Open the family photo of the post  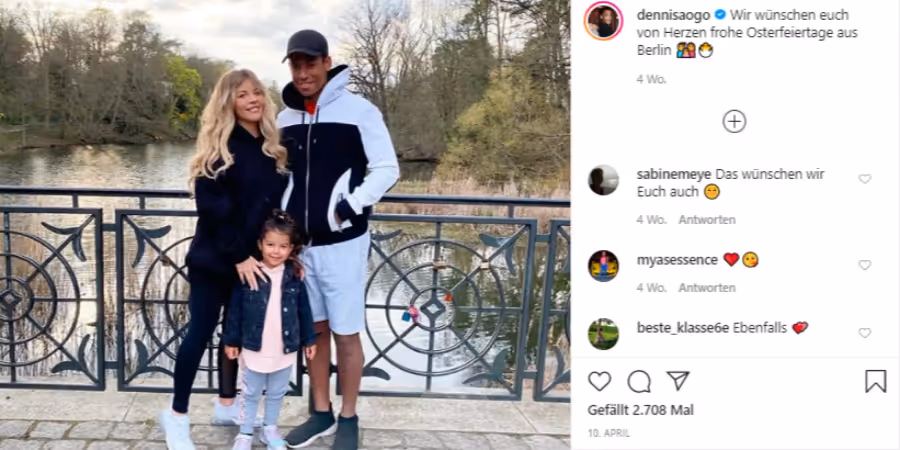pyautogui.click(x=285, y=225)
